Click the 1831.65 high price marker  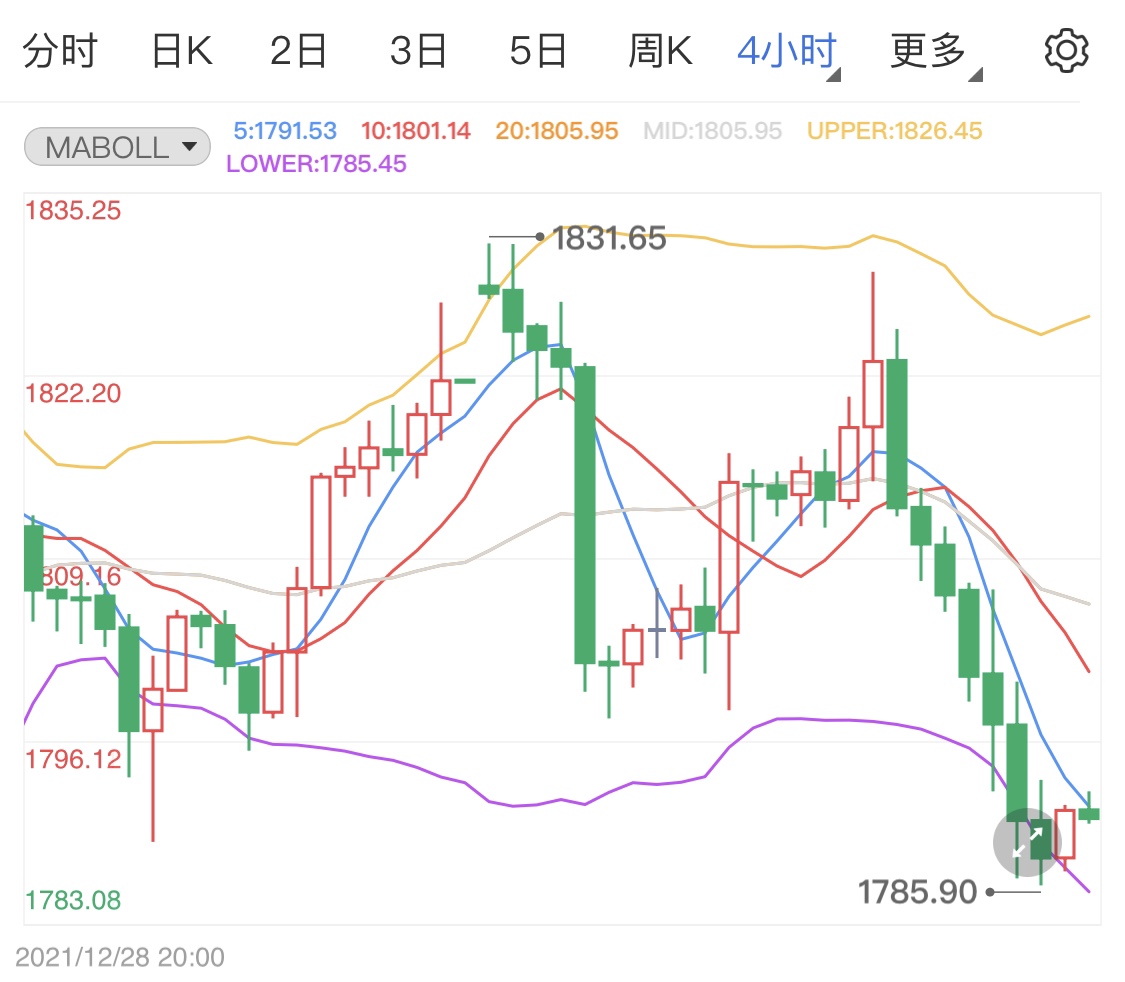coord(609,238)
